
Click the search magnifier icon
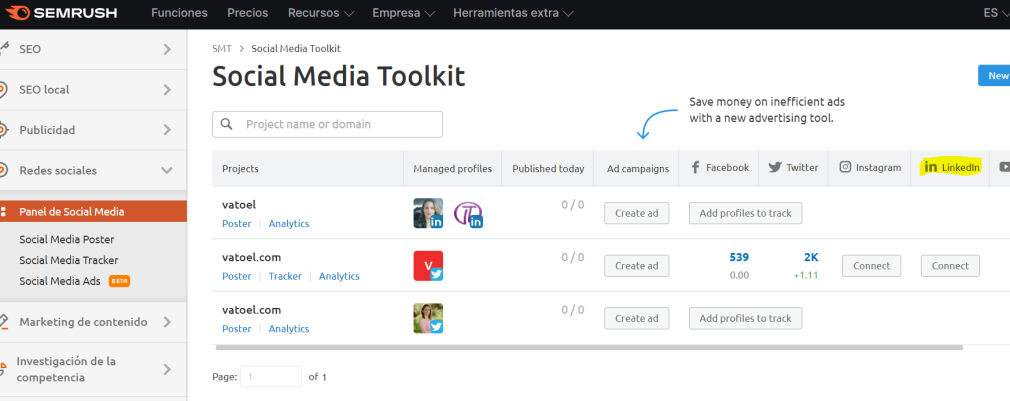(226, 124)
